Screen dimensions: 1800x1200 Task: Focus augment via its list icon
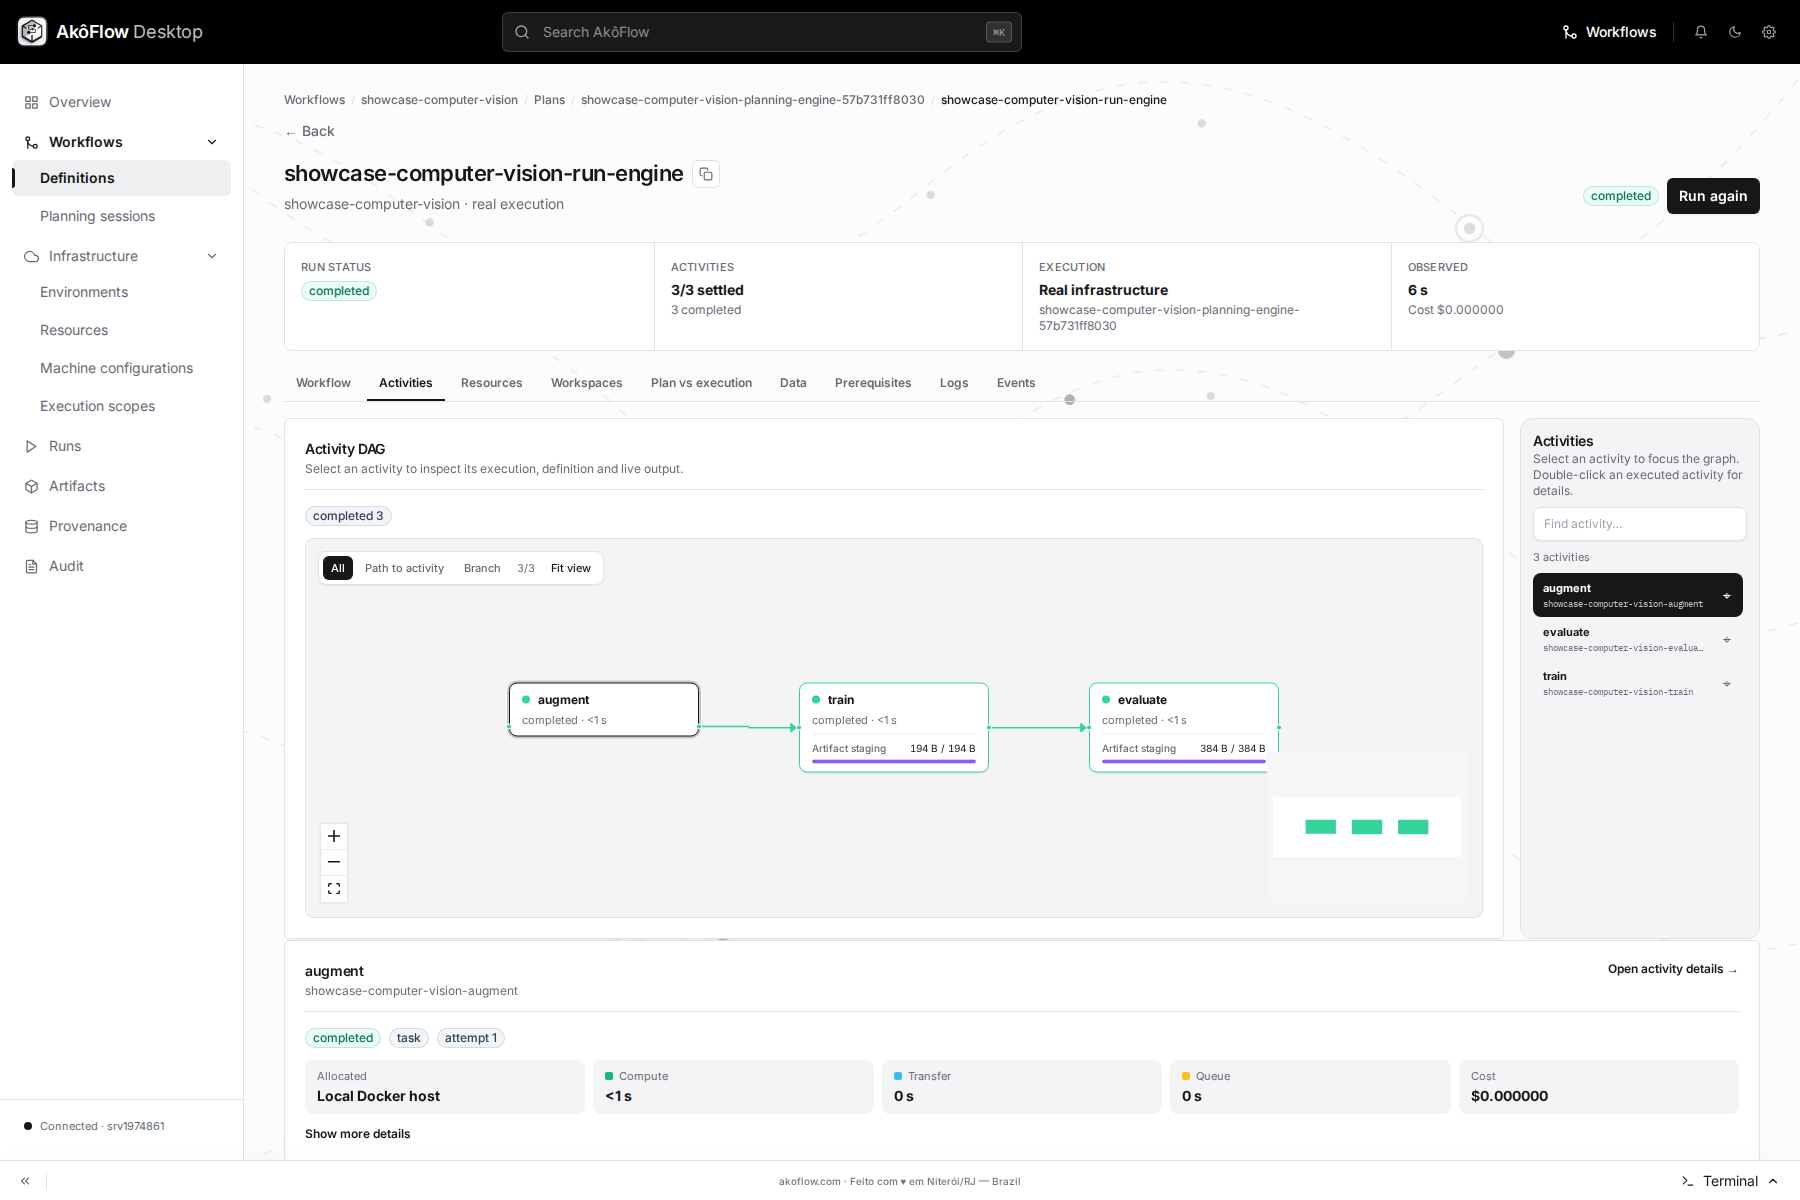(1726, 596)
